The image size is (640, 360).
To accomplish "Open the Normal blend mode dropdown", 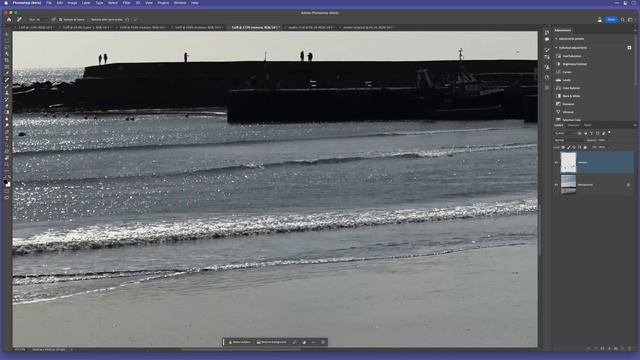I will point(569,140).
